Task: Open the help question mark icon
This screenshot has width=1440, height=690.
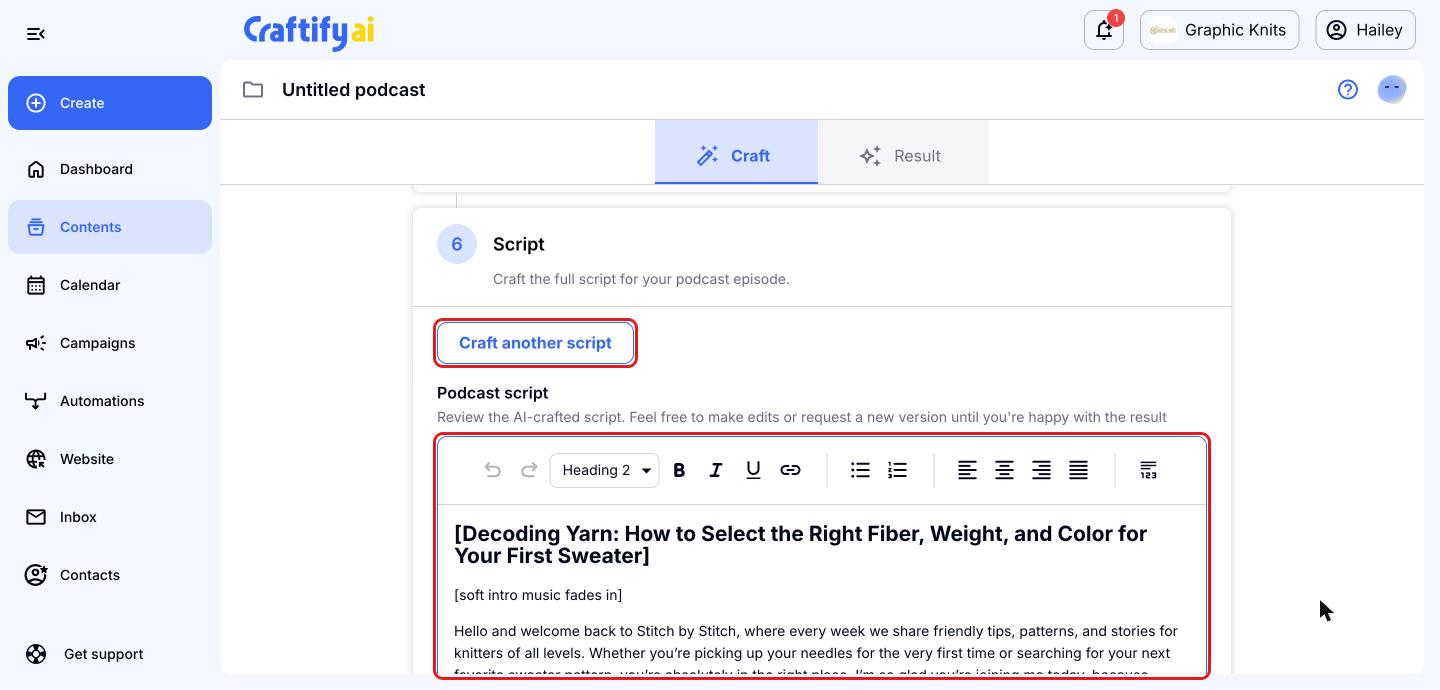Action: [x=1348, y=90]
